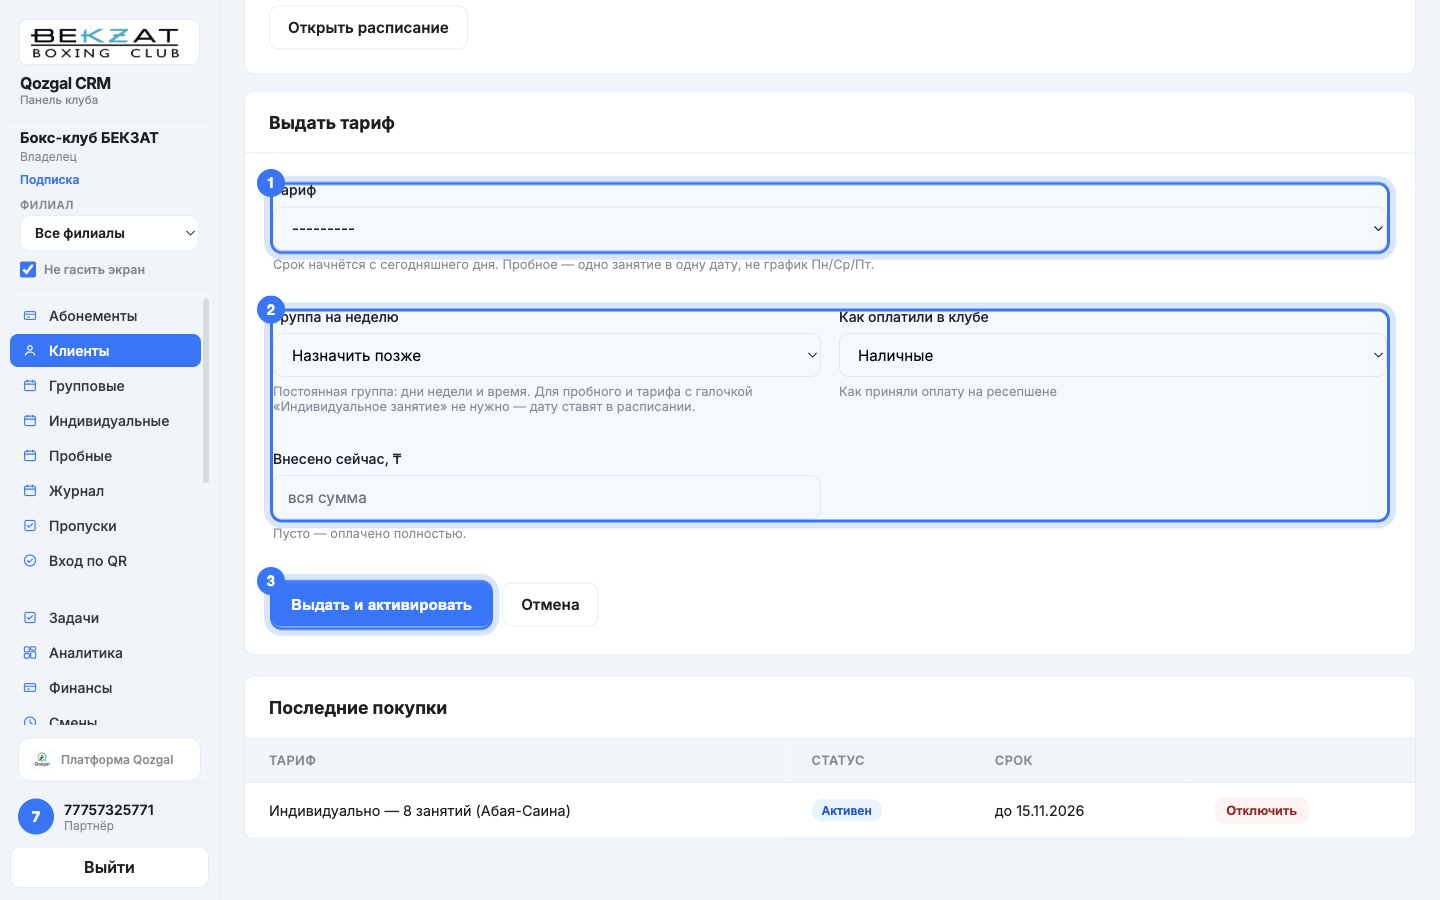
Task: Open the Тариф dropdown
Action: click(830, 229)
